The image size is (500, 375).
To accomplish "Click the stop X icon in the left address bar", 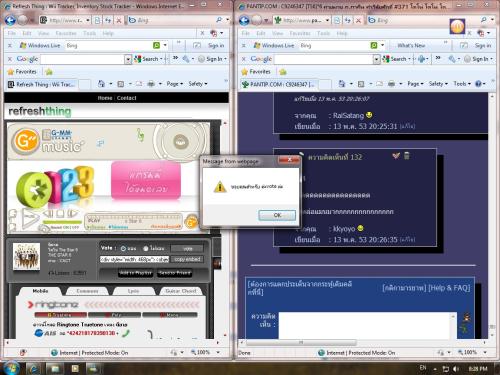I will point(119,20).
